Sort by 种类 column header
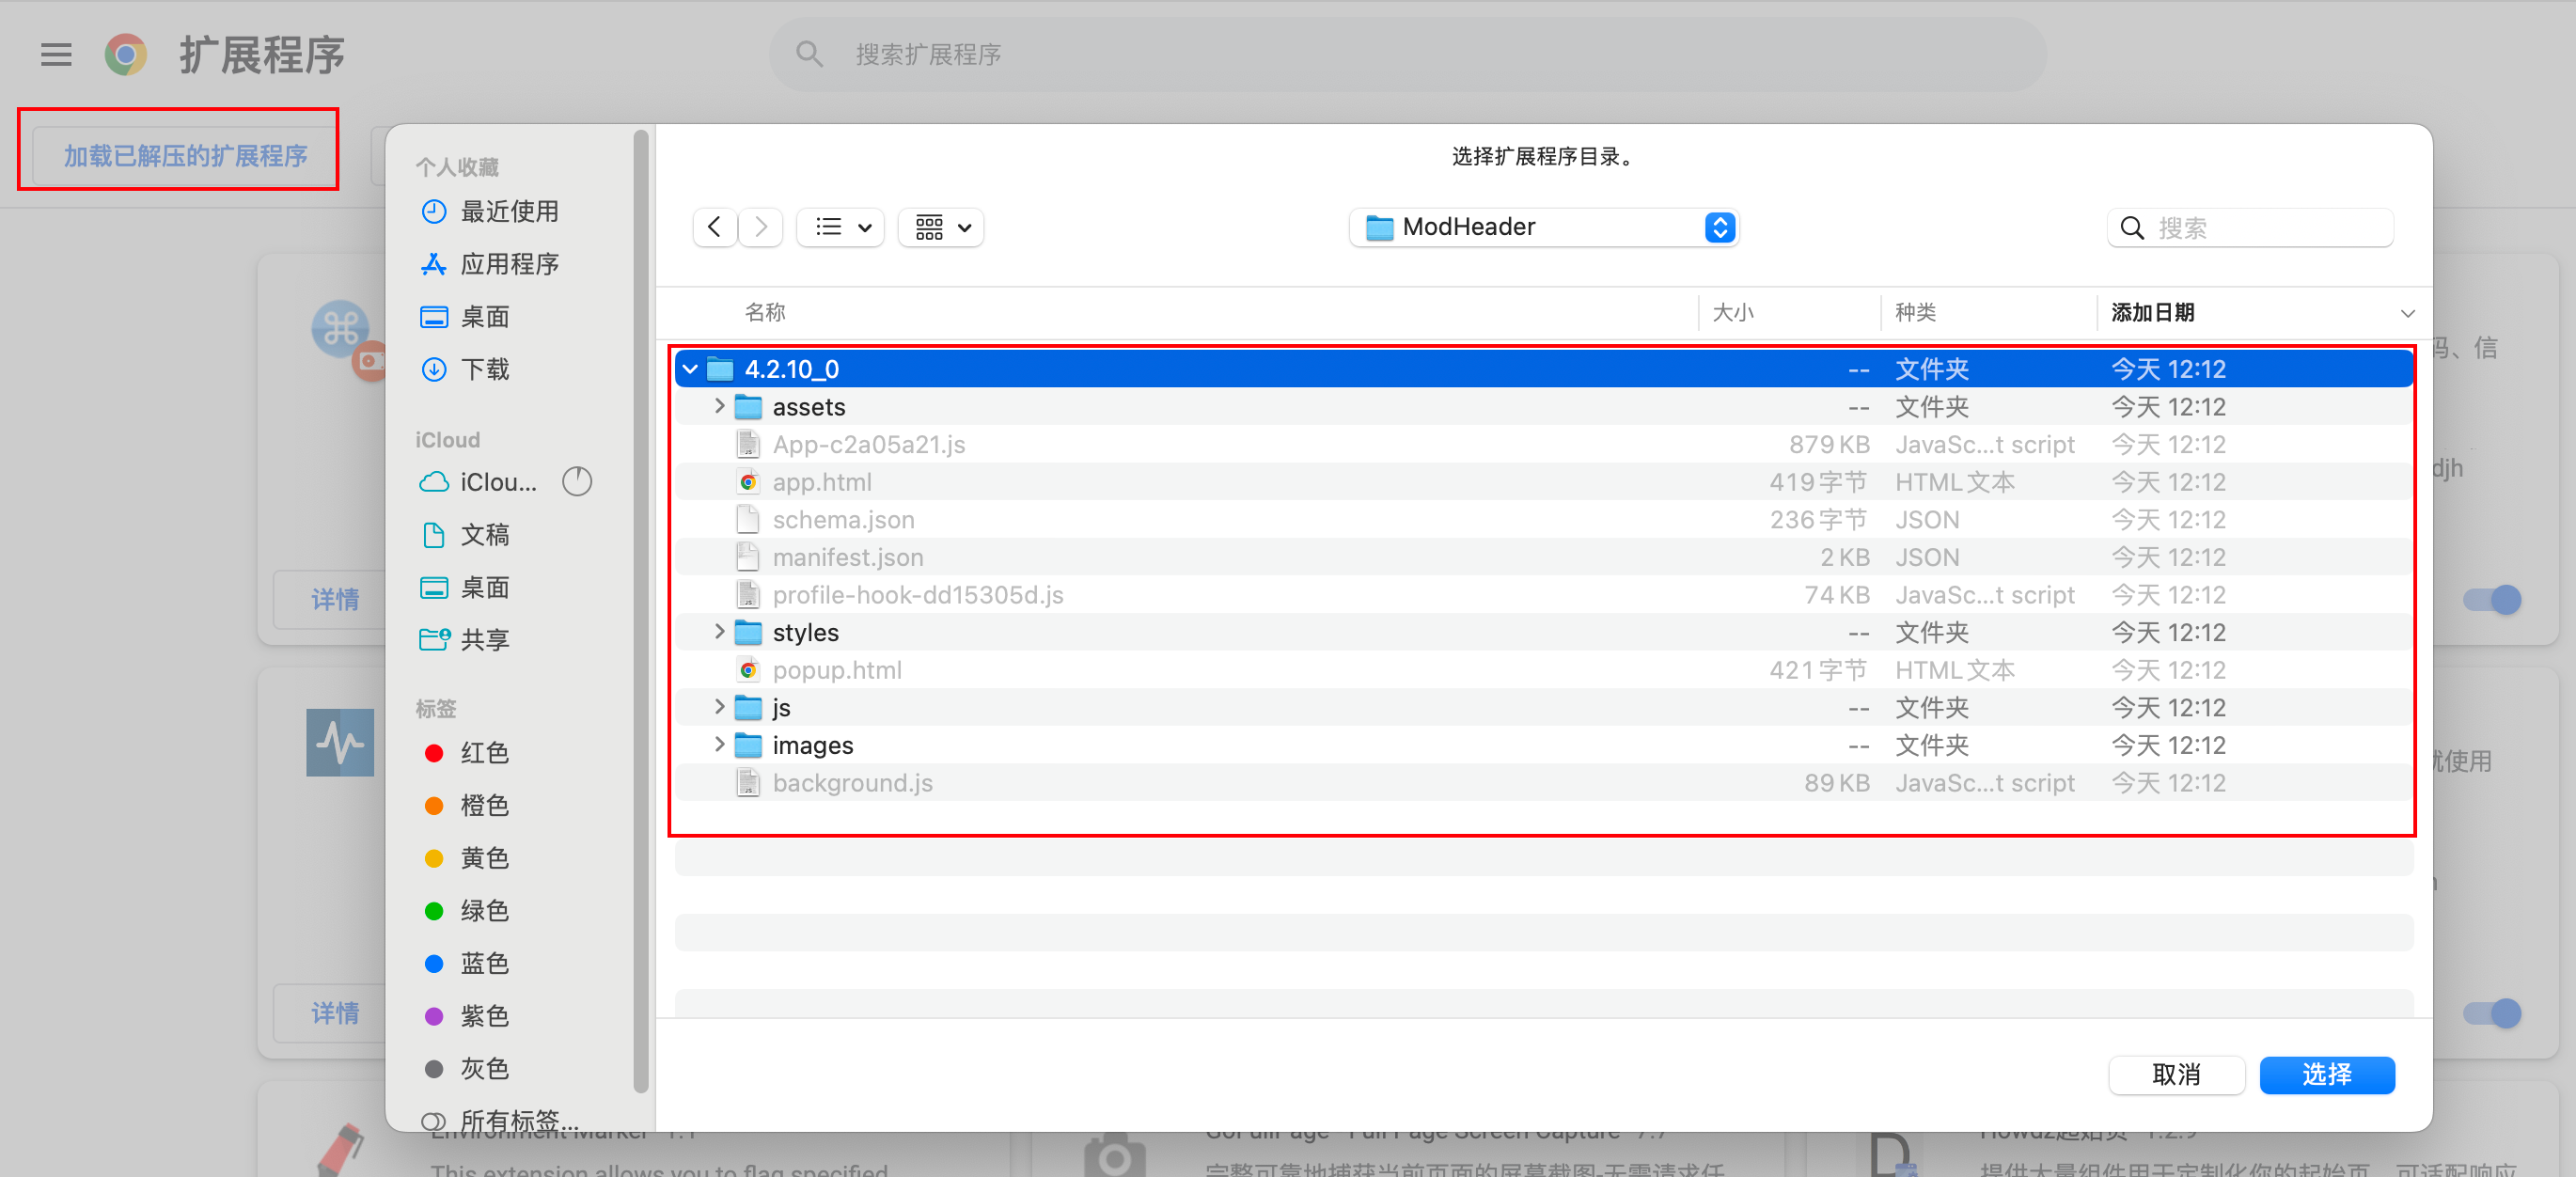 click(x=1916, y=313)
